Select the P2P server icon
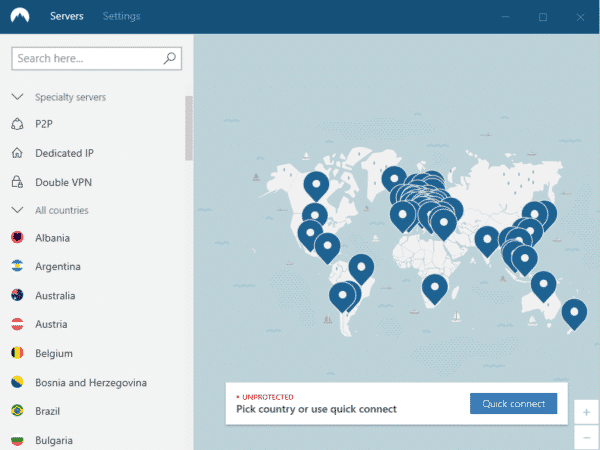Screen dimensions: 600x450 click(17, 124)
